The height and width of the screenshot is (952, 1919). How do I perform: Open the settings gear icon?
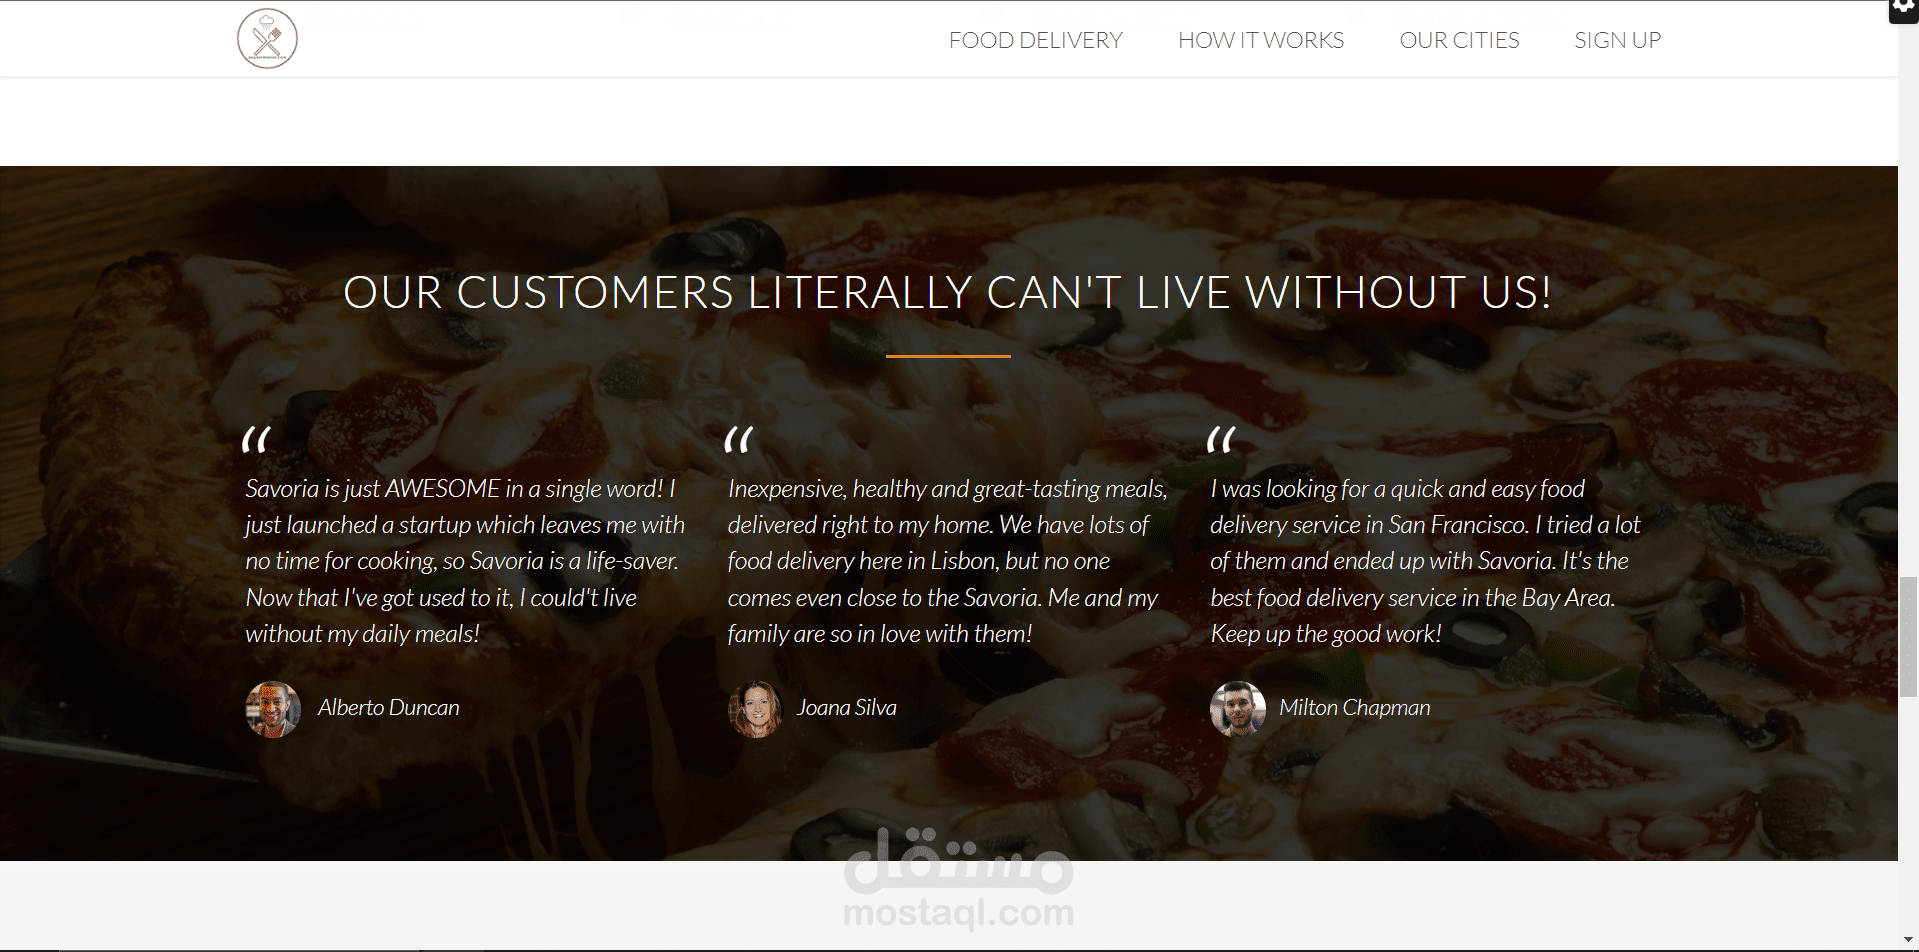pyautogui.click(x=1903, y=9)
